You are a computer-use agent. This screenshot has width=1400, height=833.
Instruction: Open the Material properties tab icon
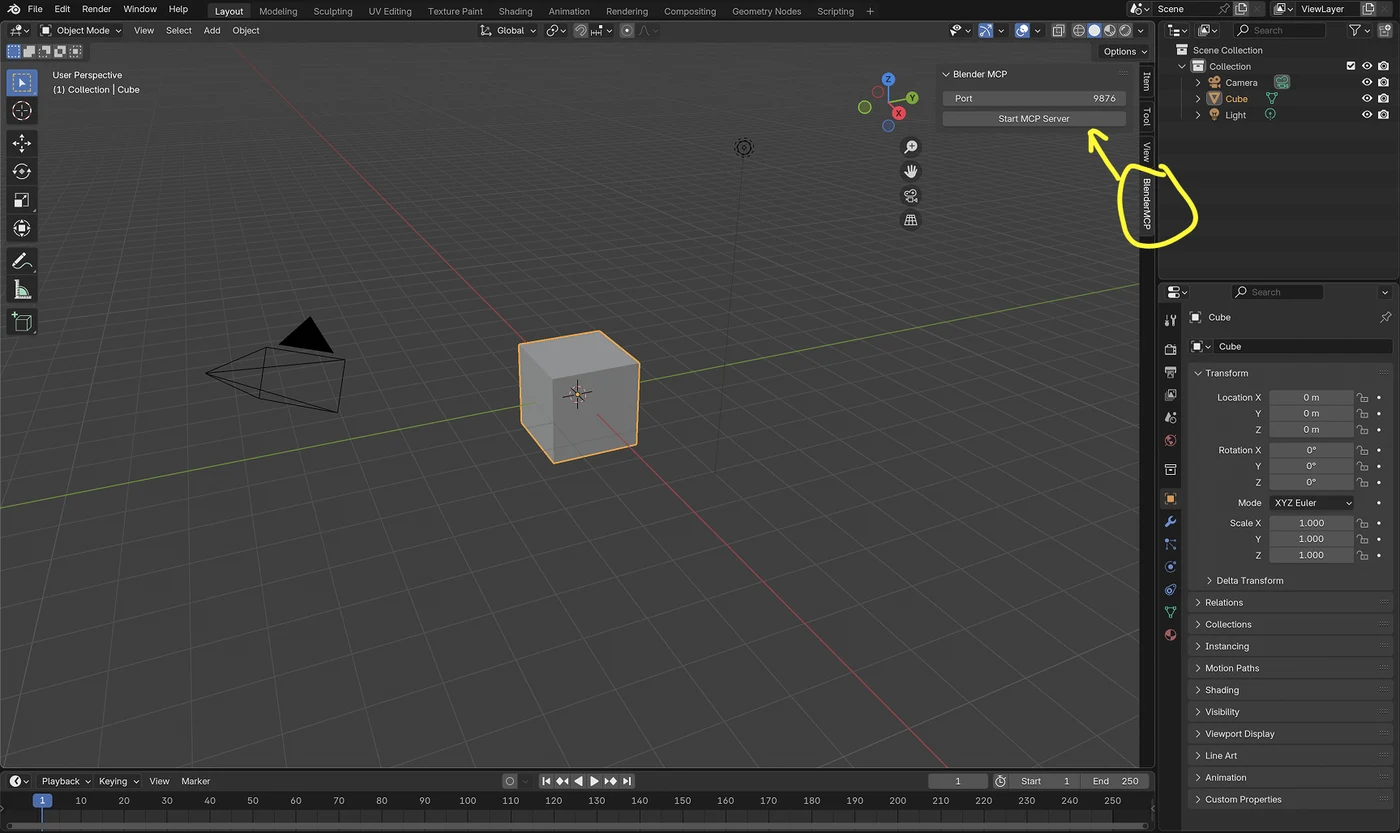(1170, 635)
